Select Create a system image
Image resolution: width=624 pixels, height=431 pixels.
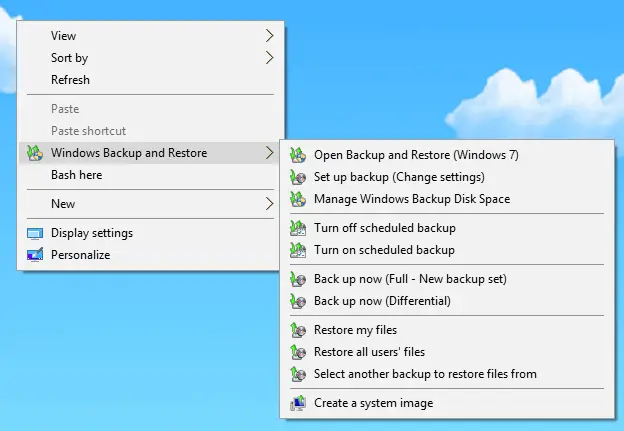(x=447, y=403)
